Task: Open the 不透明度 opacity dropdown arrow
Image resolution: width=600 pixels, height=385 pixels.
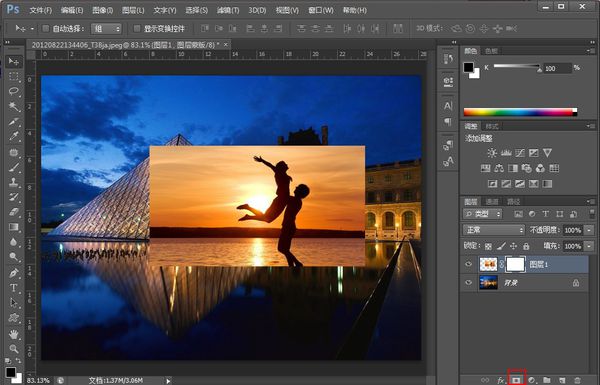Action: point(589,230)
